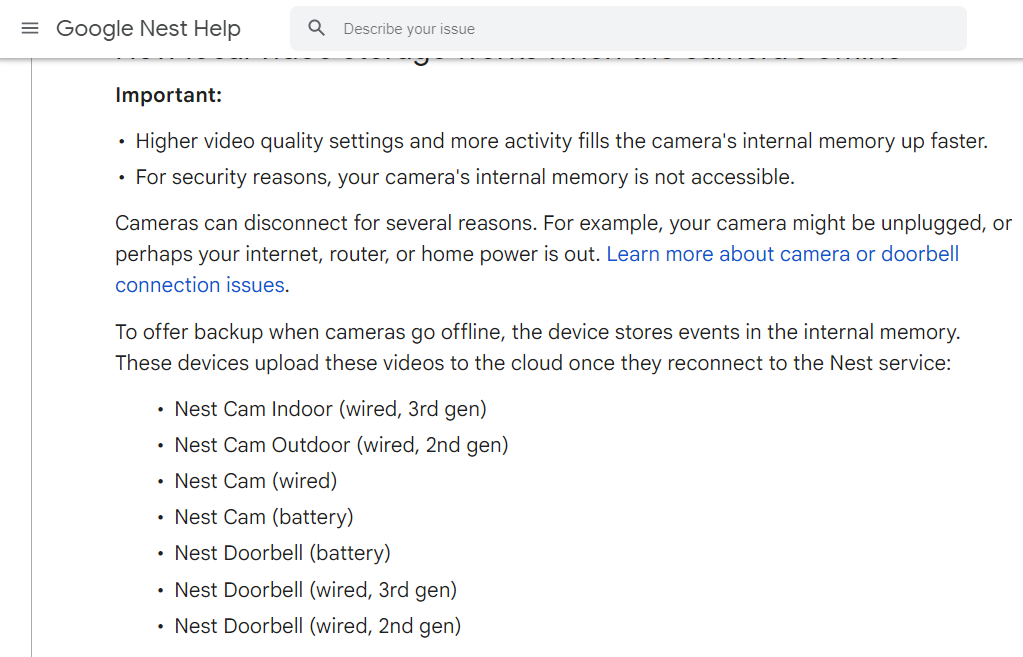Go to Google Nest Help home
The image size is (1023, 657).
coord(148,28)
